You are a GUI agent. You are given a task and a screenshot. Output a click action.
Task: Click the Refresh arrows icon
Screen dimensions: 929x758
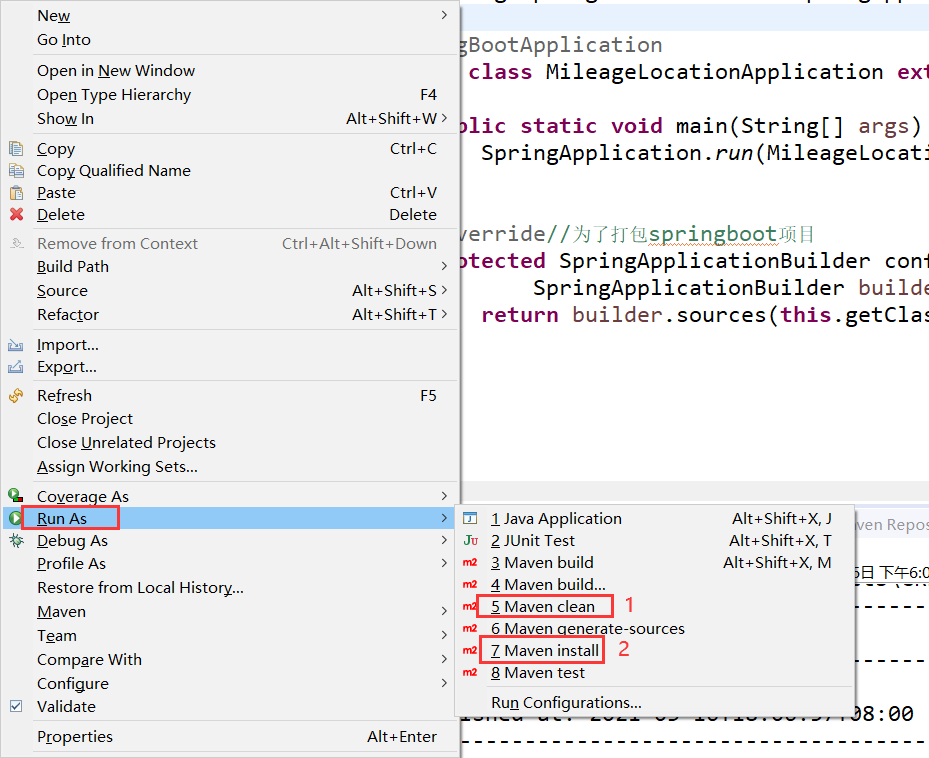point(16,395)
